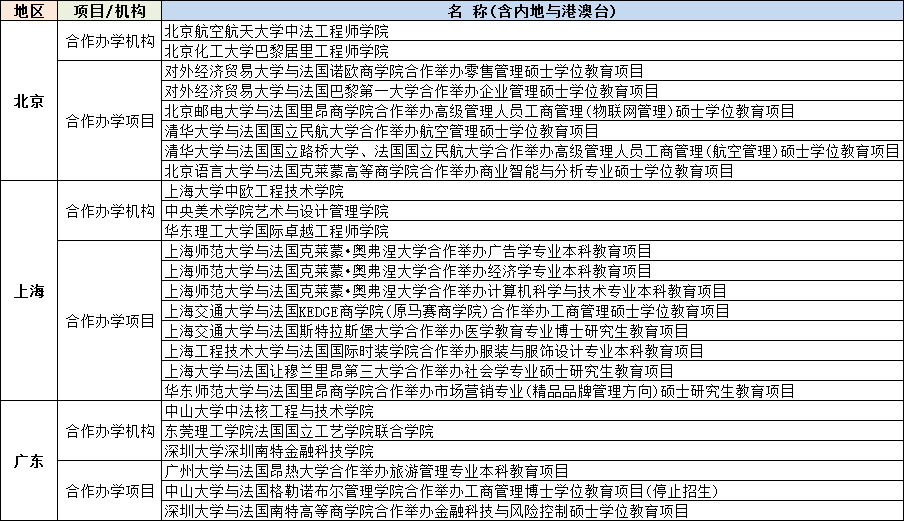Viewport: 904px width, 521px height.
Task: Click the 中央美术学院艺术与设计管理学院 row
Action: (532, 211)
